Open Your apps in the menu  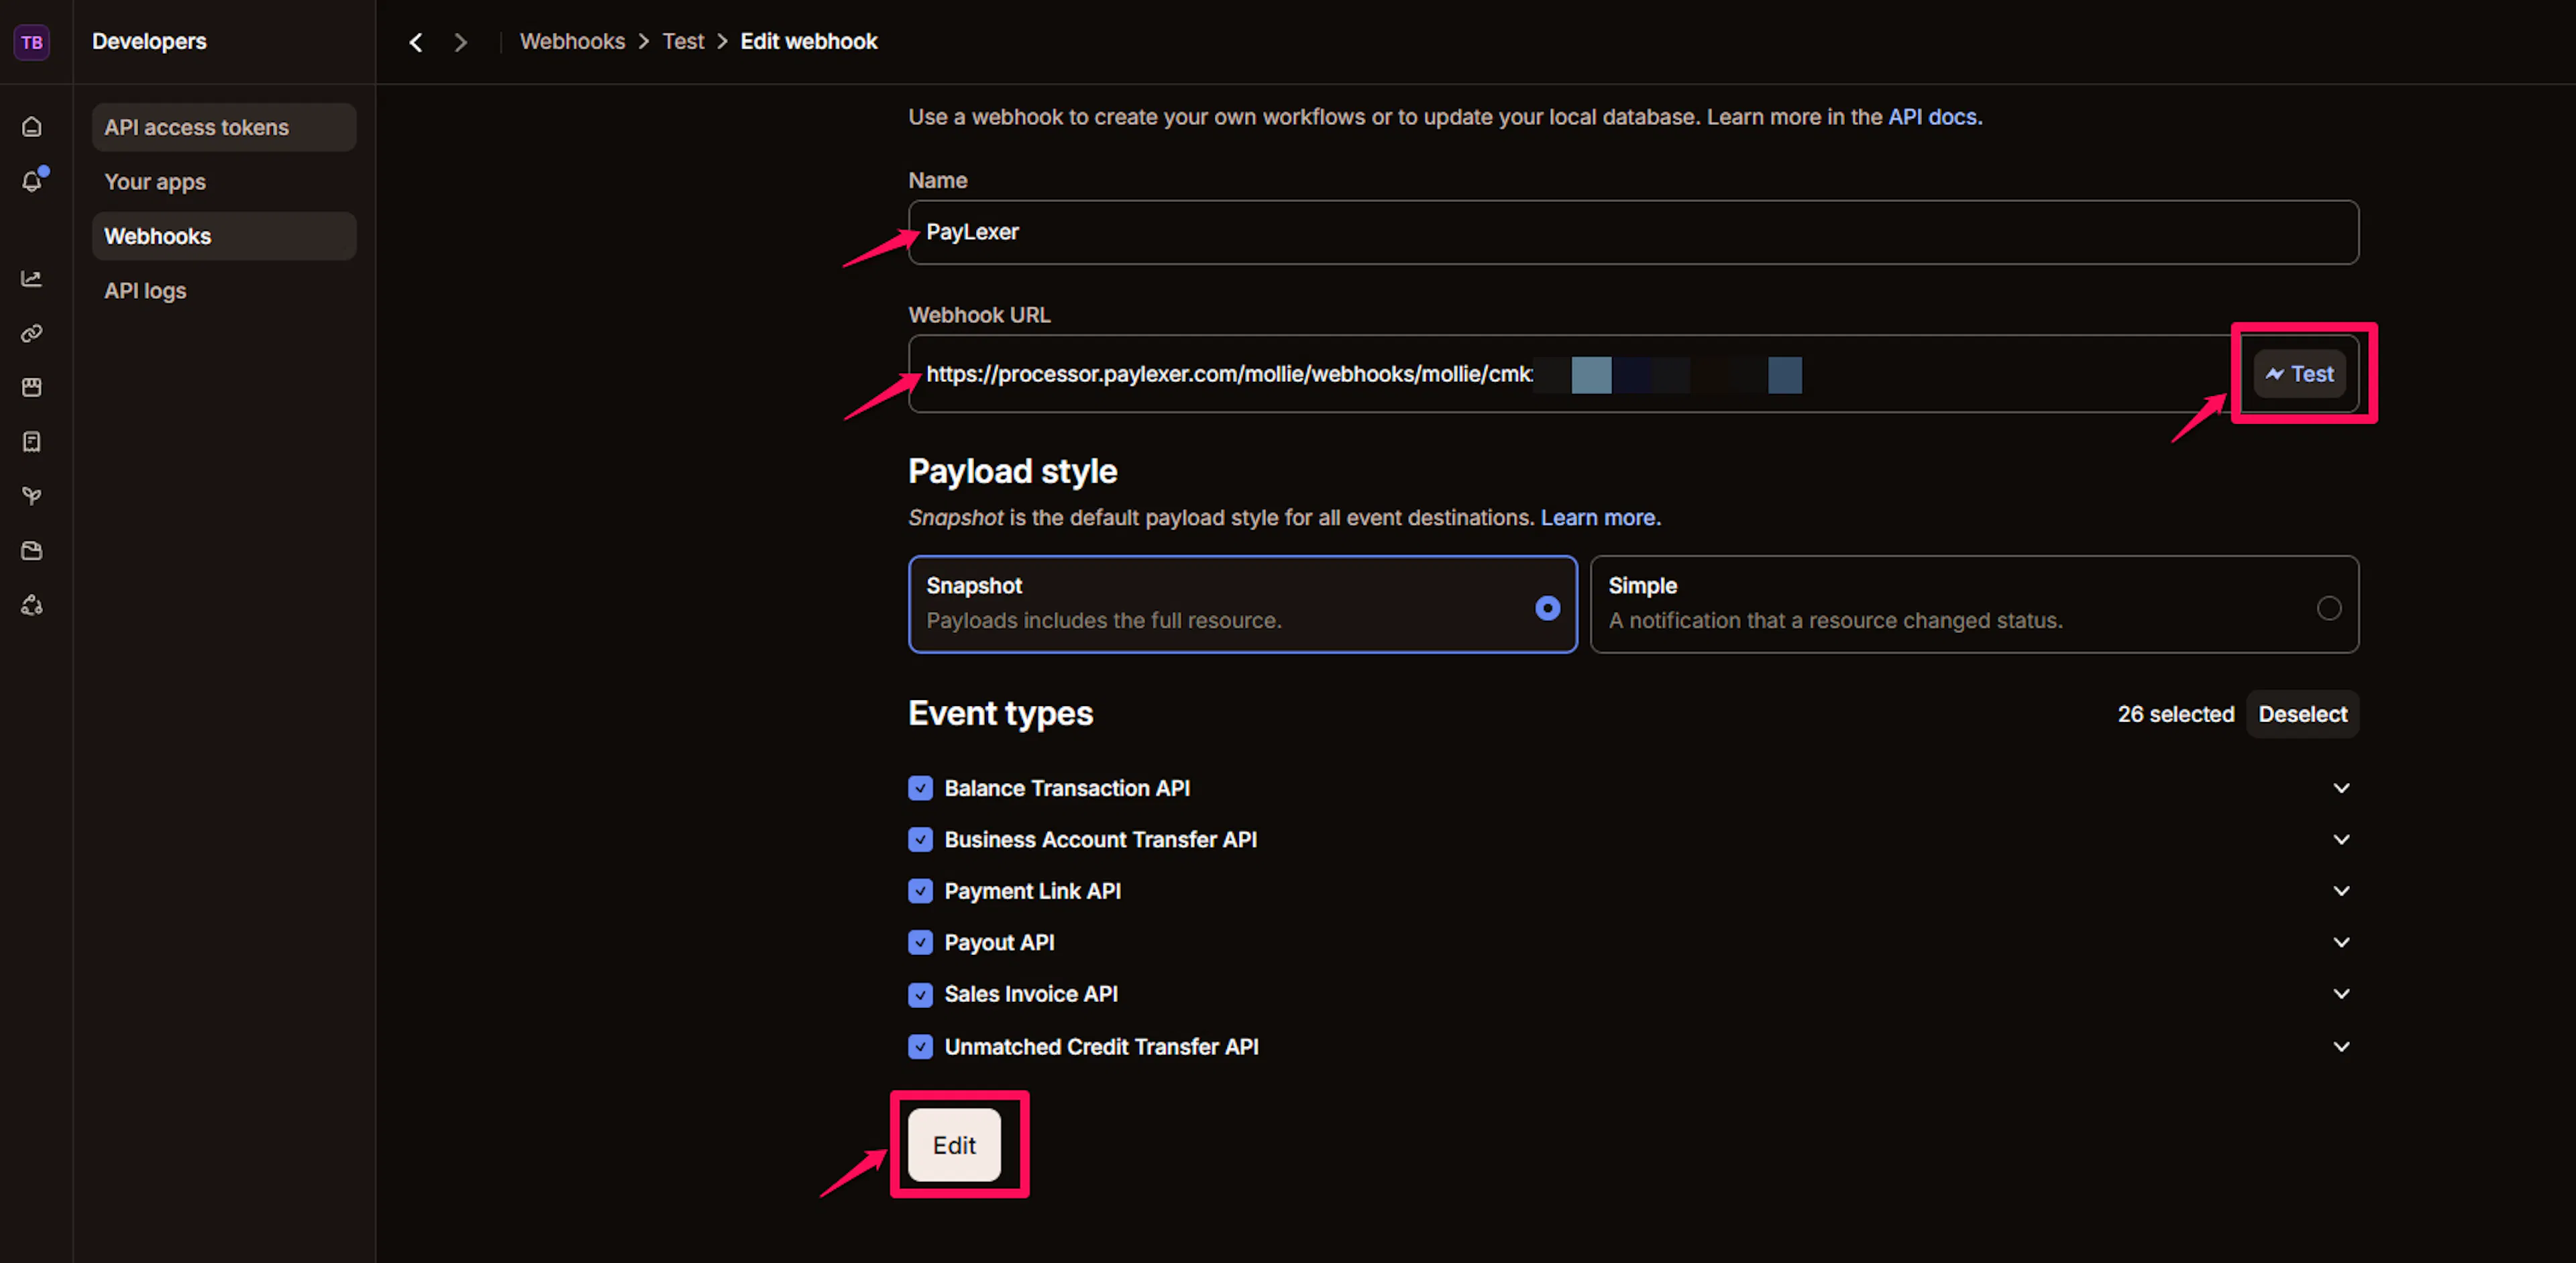224,182
